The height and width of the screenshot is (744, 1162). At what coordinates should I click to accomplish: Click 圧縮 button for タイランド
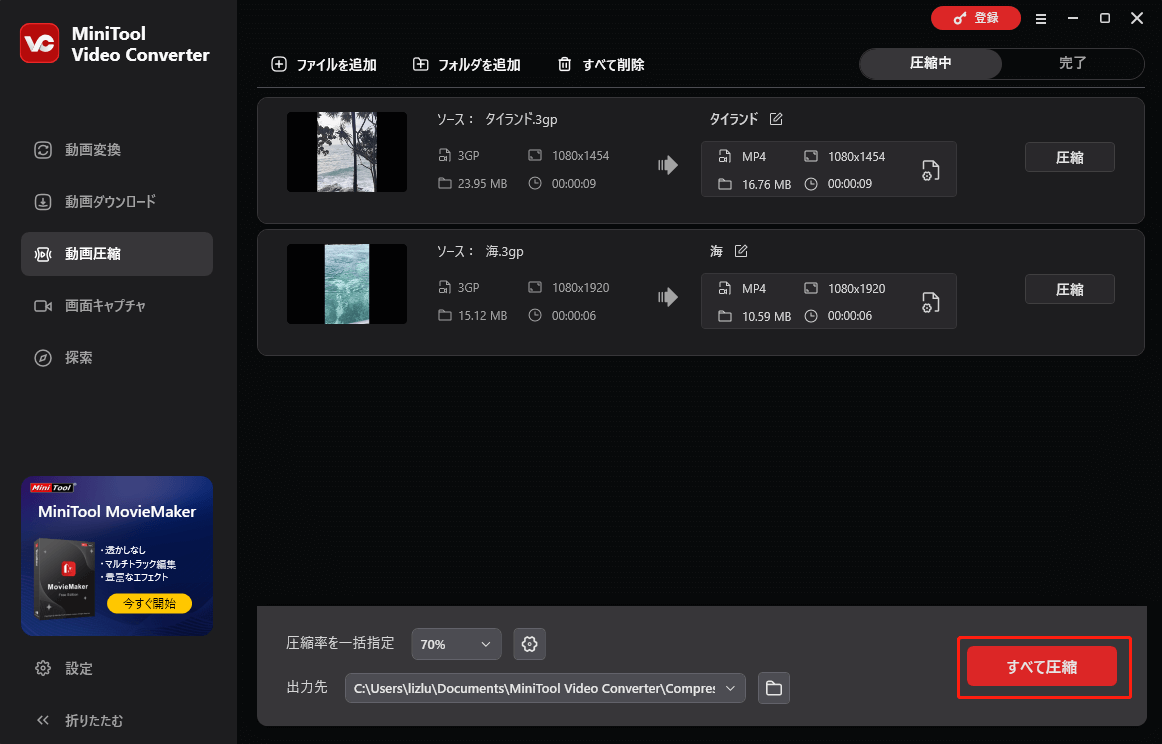(1069, 157)
